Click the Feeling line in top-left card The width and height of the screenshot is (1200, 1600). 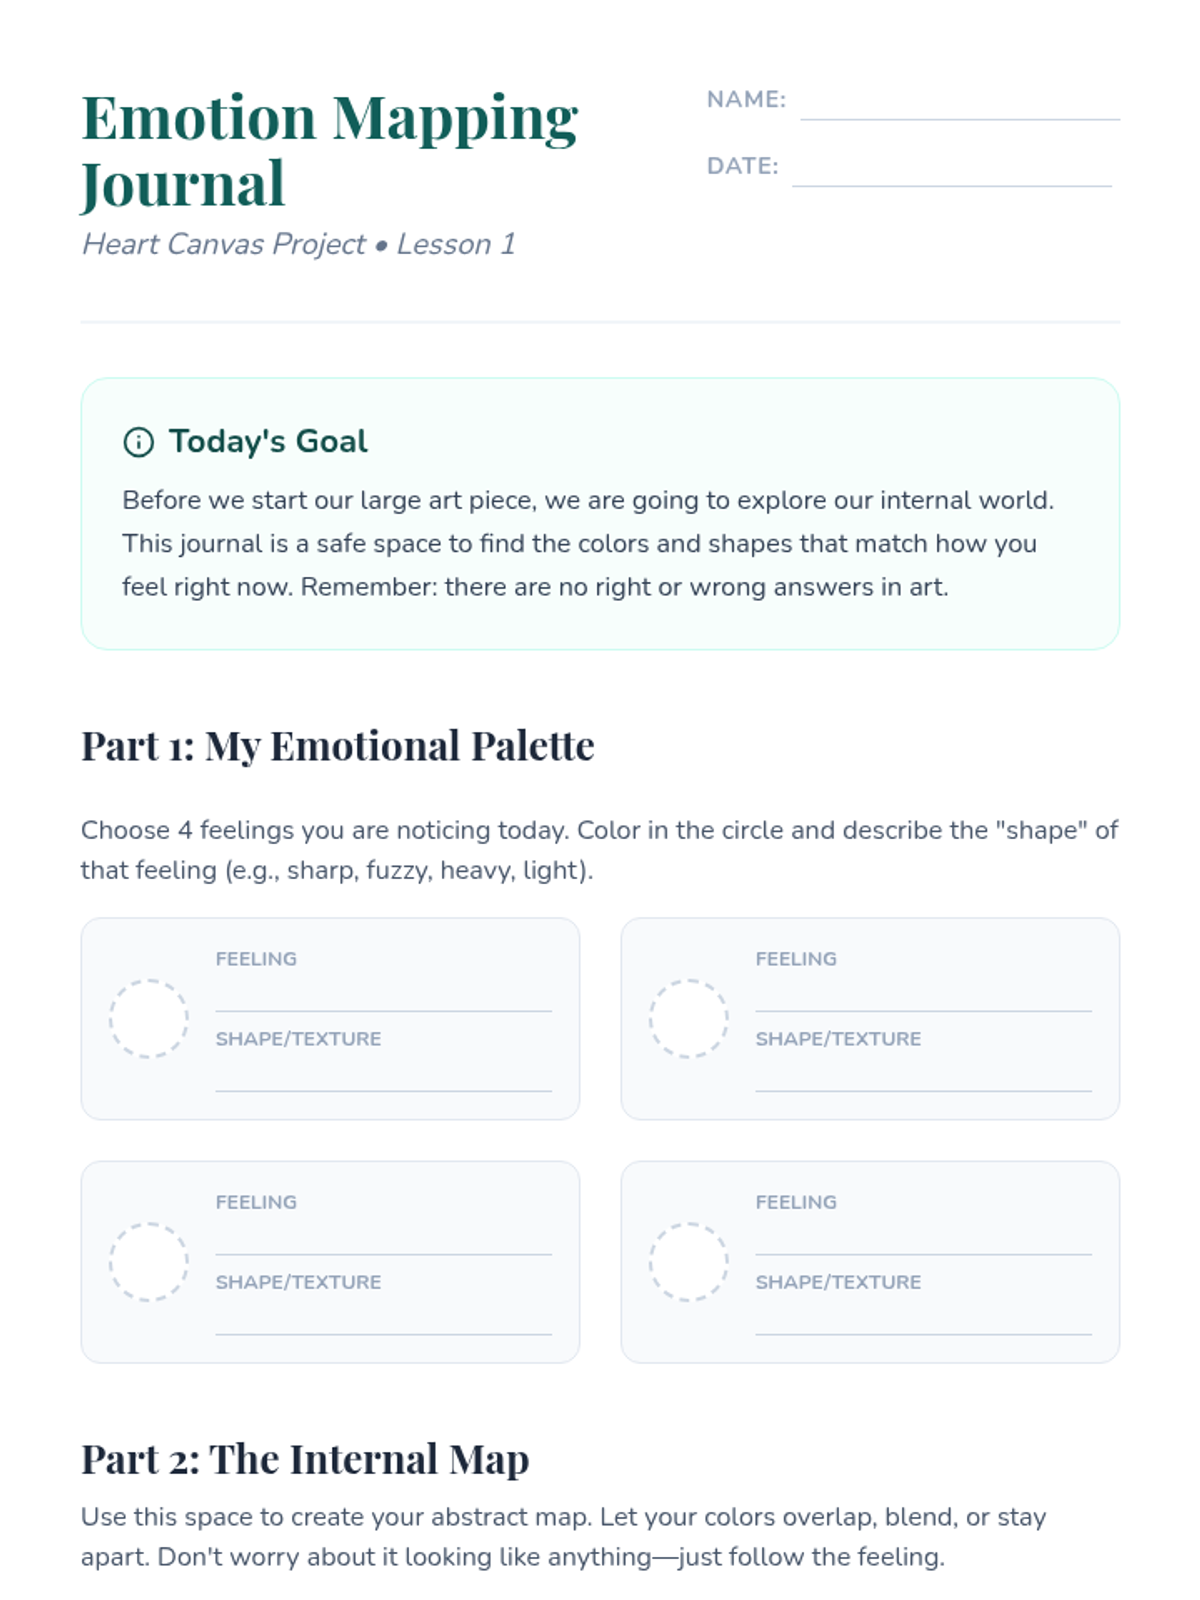pos(383,996)
